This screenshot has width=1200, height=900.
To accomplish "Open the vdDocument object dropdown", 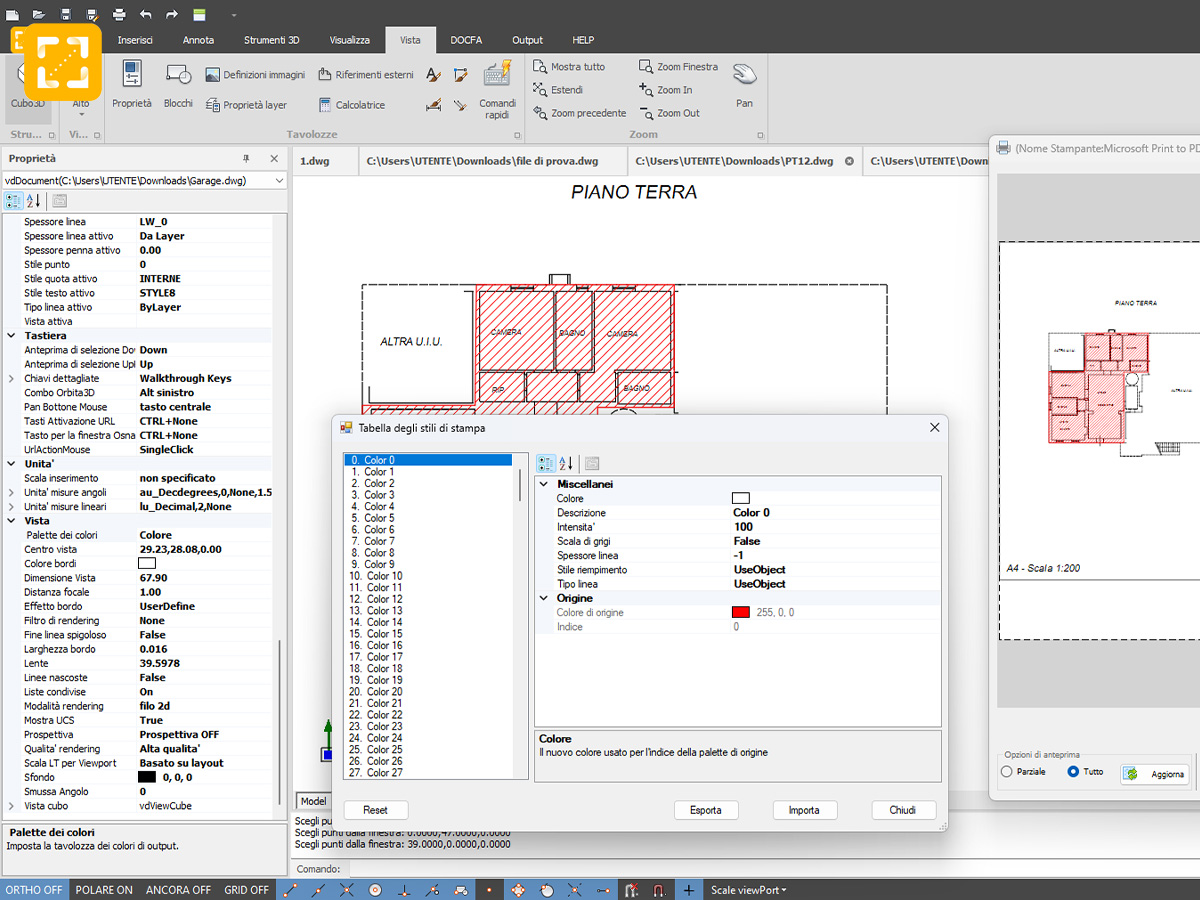I will [278, 181].
